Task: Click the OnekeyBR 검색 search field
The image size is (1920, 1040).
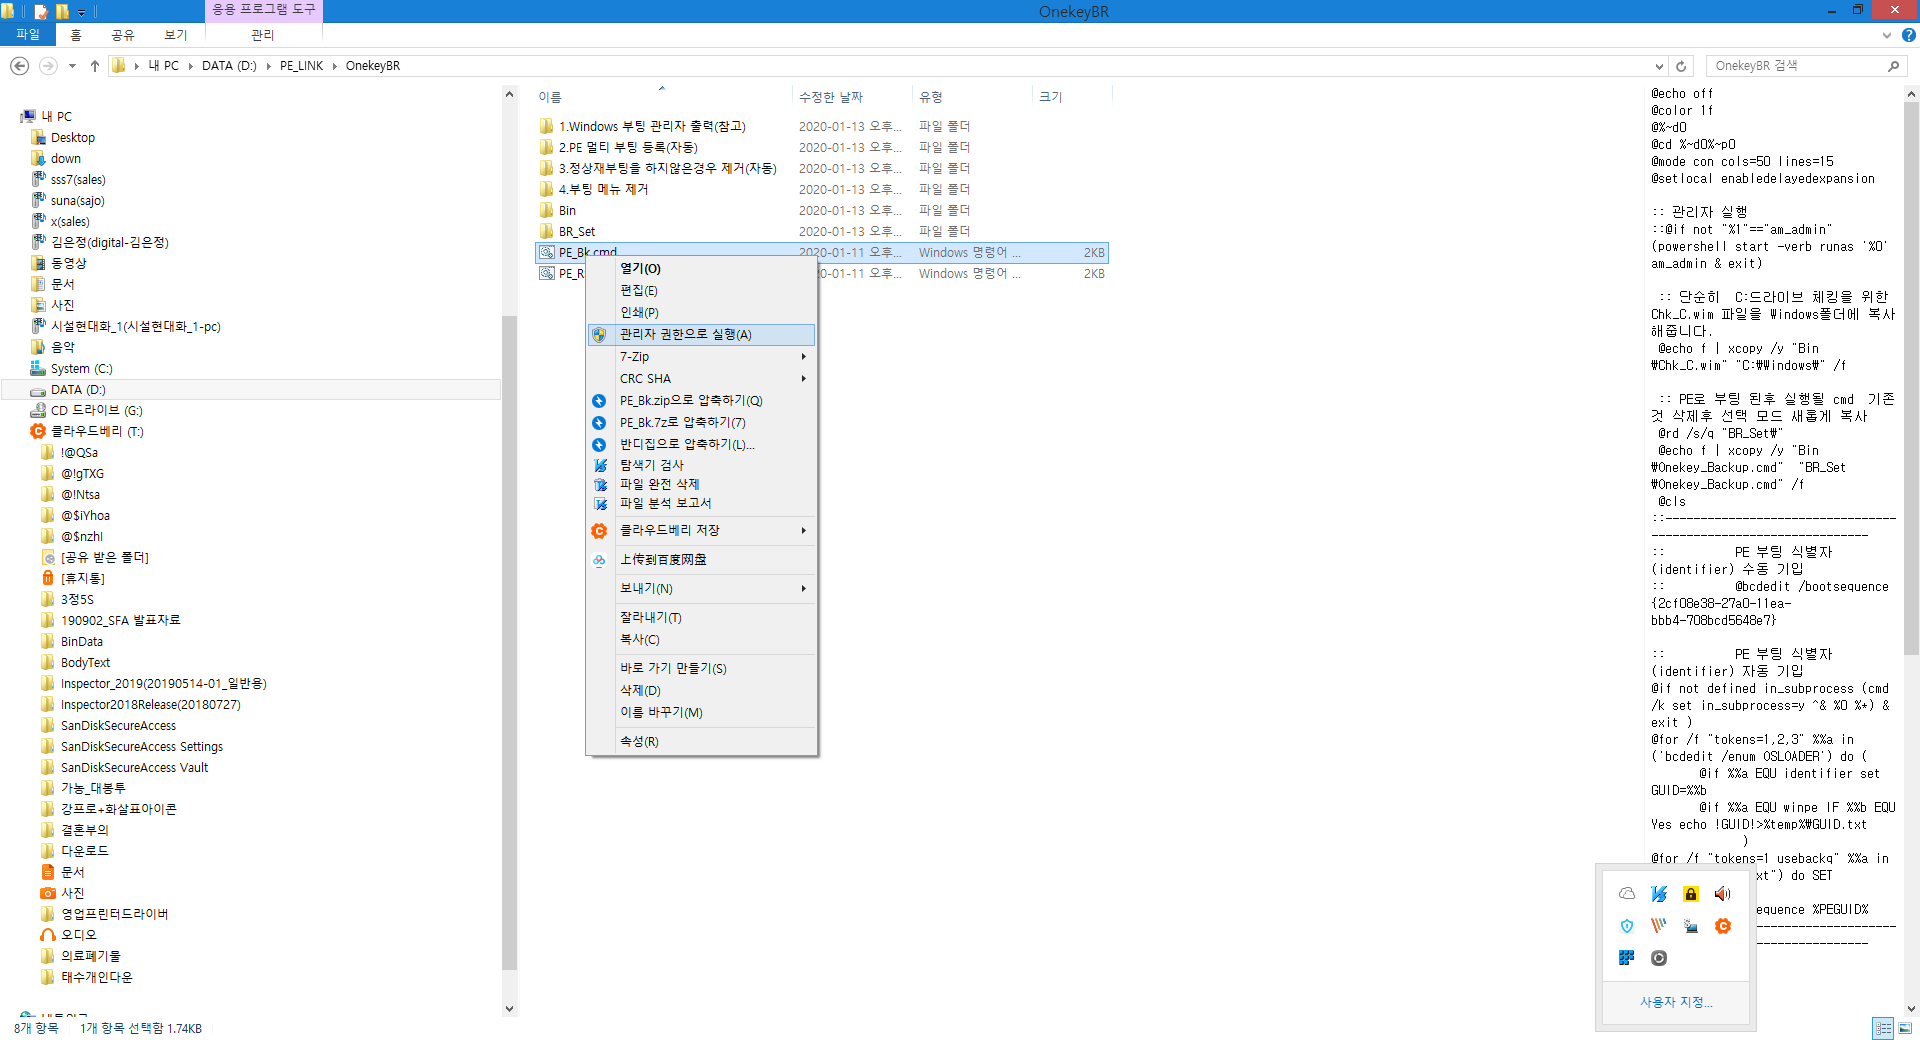Action: click(1795, 66)
